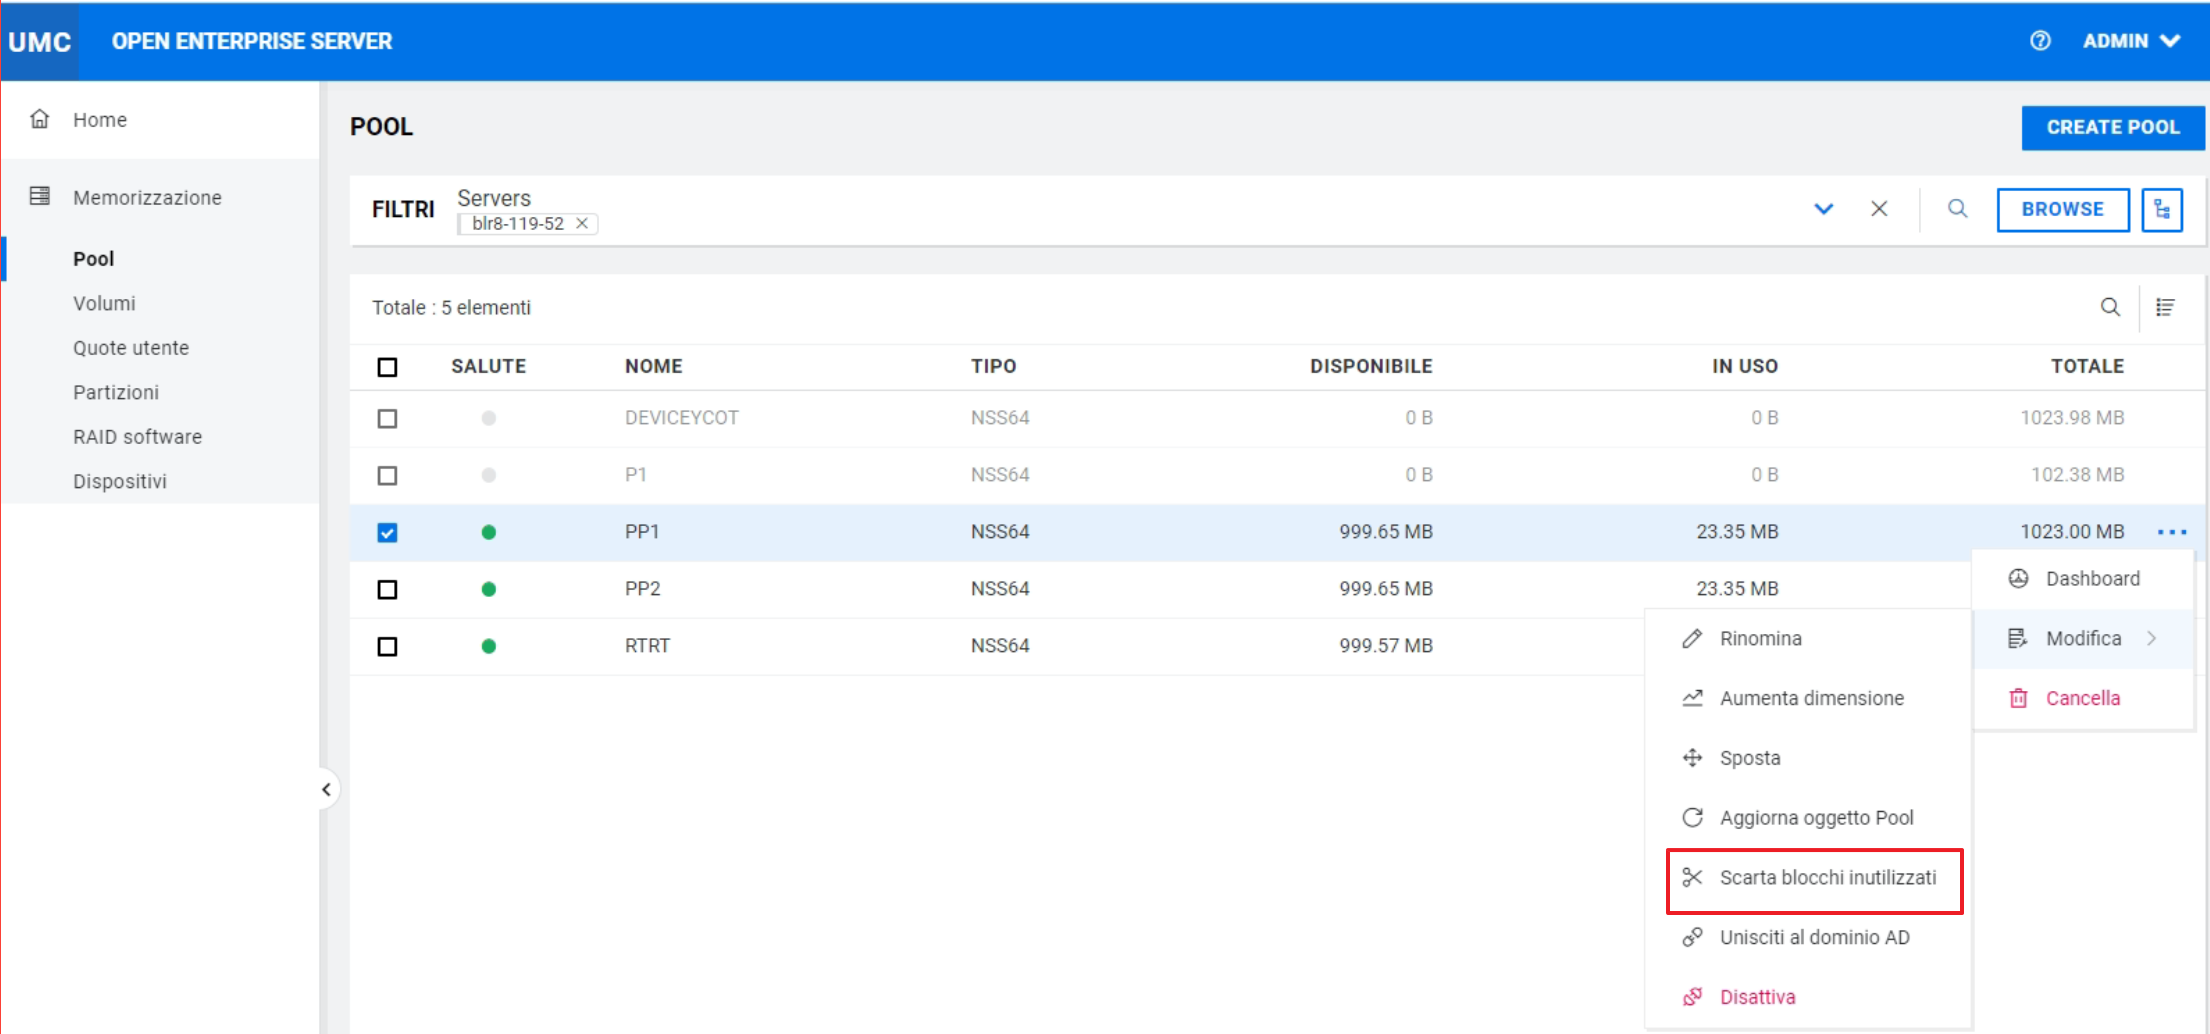
Task: Open Volumi in the sidebar
Action: (x=104, y=304)
